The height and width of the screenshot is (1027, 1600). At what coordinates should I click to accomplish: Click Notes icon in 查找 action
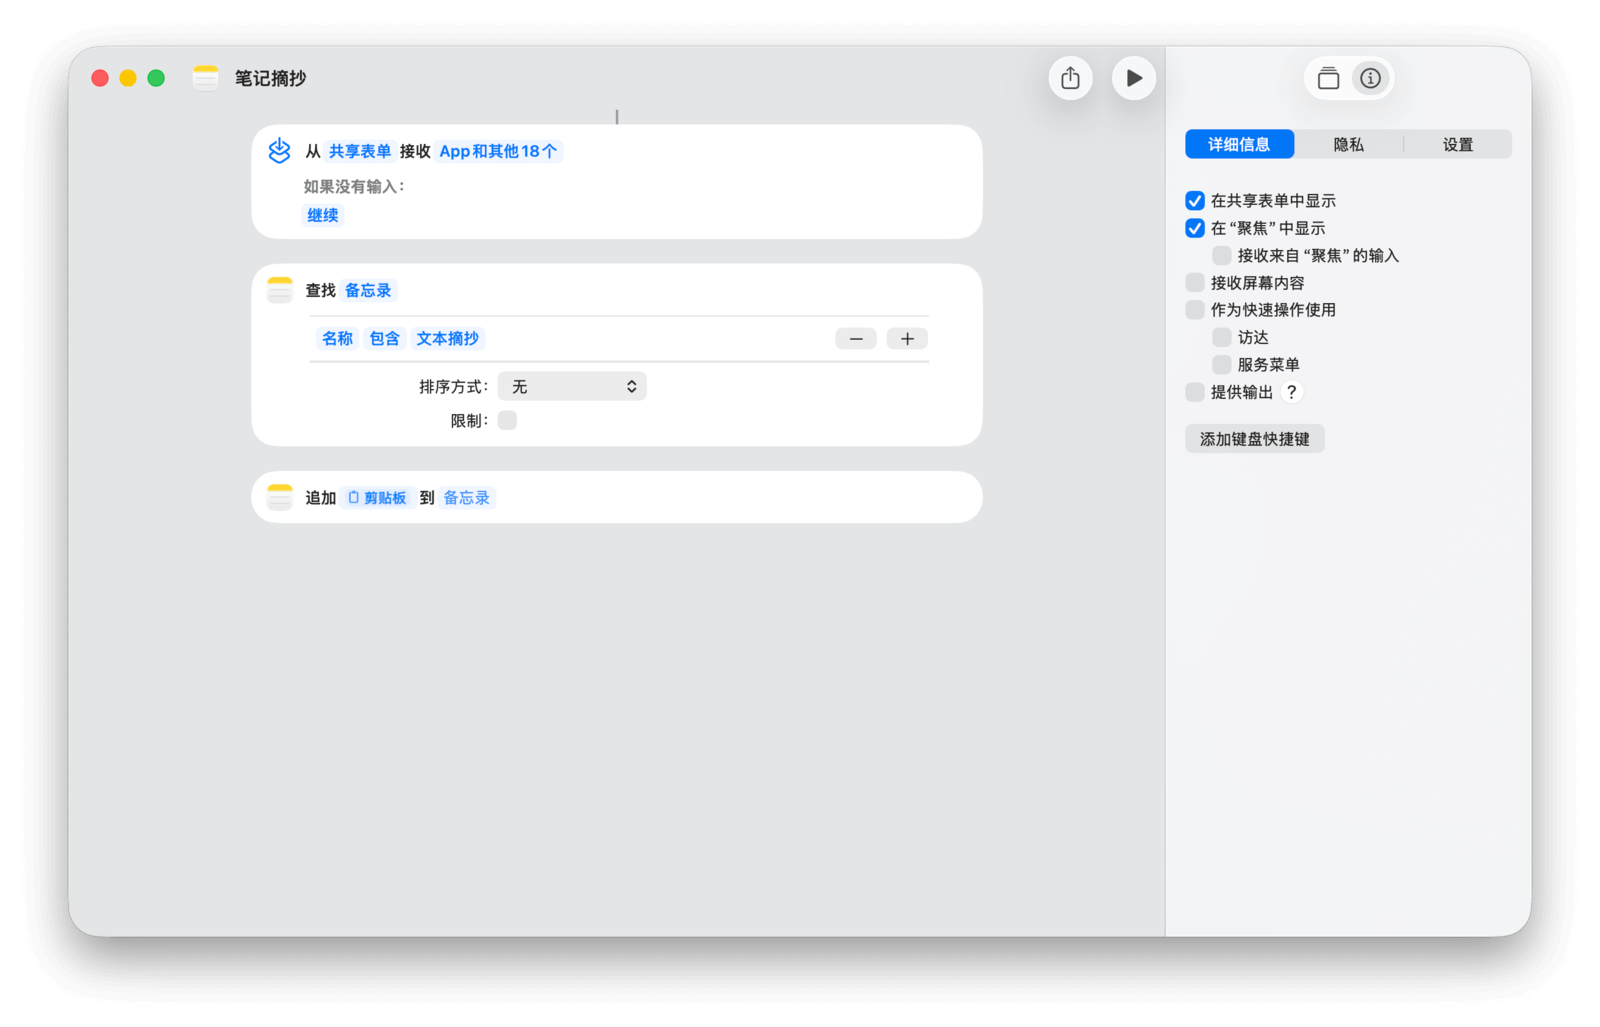point(280,290)
